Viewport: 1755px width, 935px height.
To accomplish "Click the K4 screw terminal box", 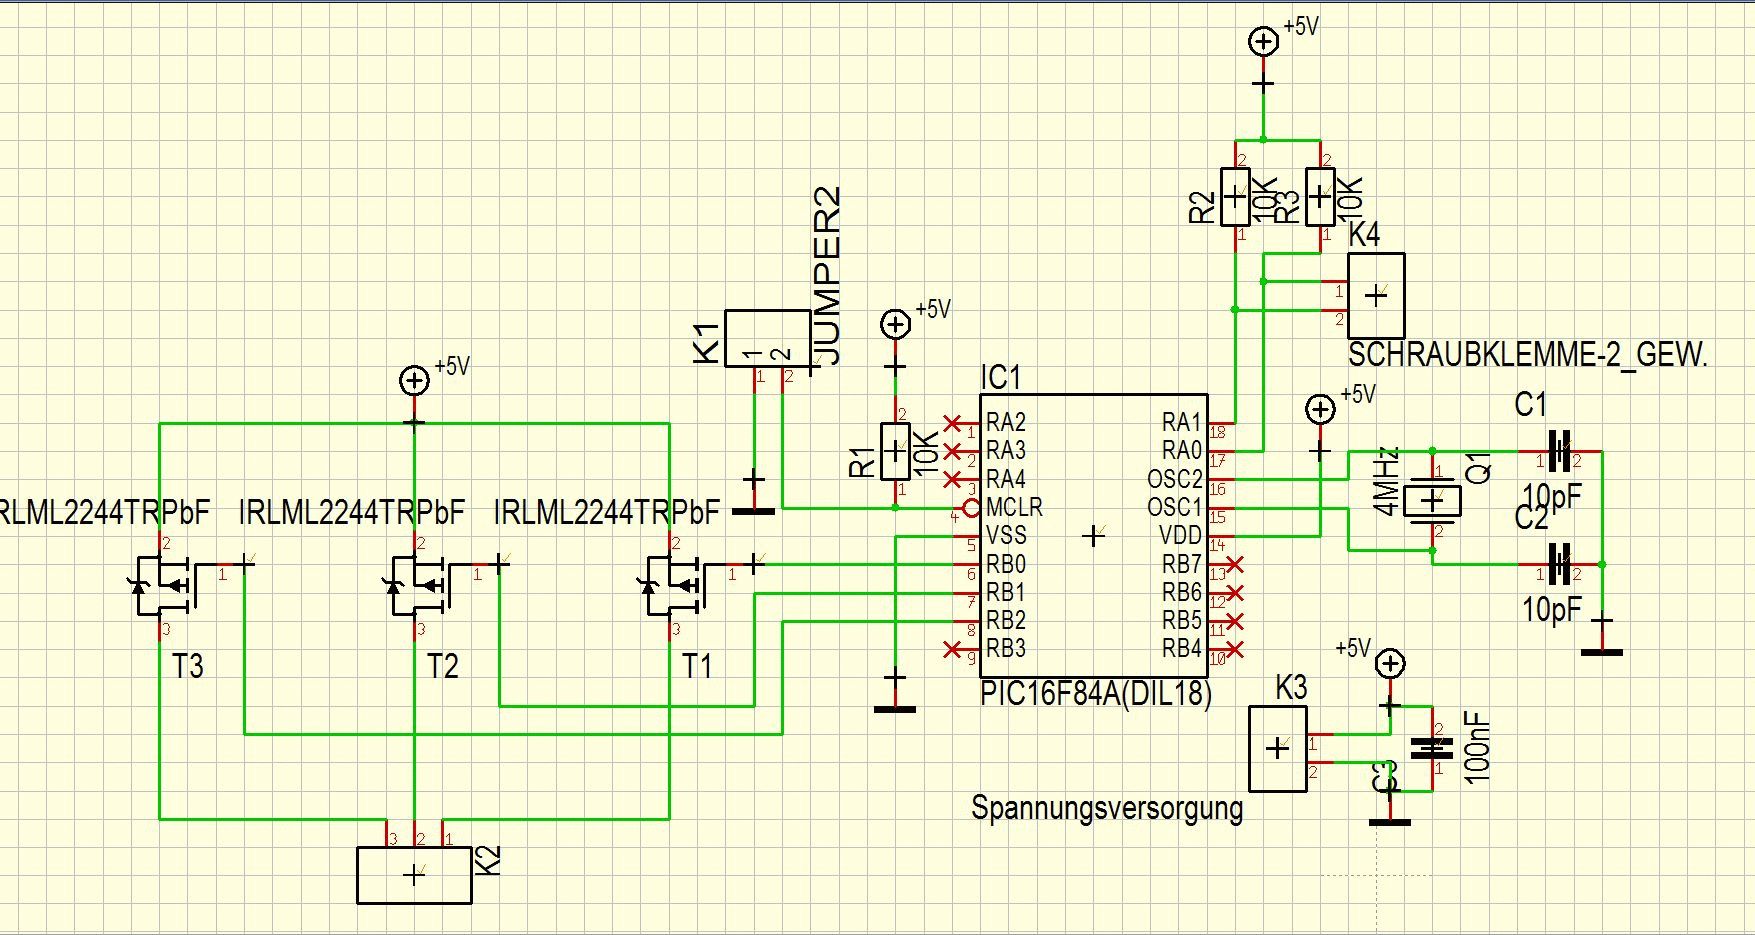I will coord(1376,295).
